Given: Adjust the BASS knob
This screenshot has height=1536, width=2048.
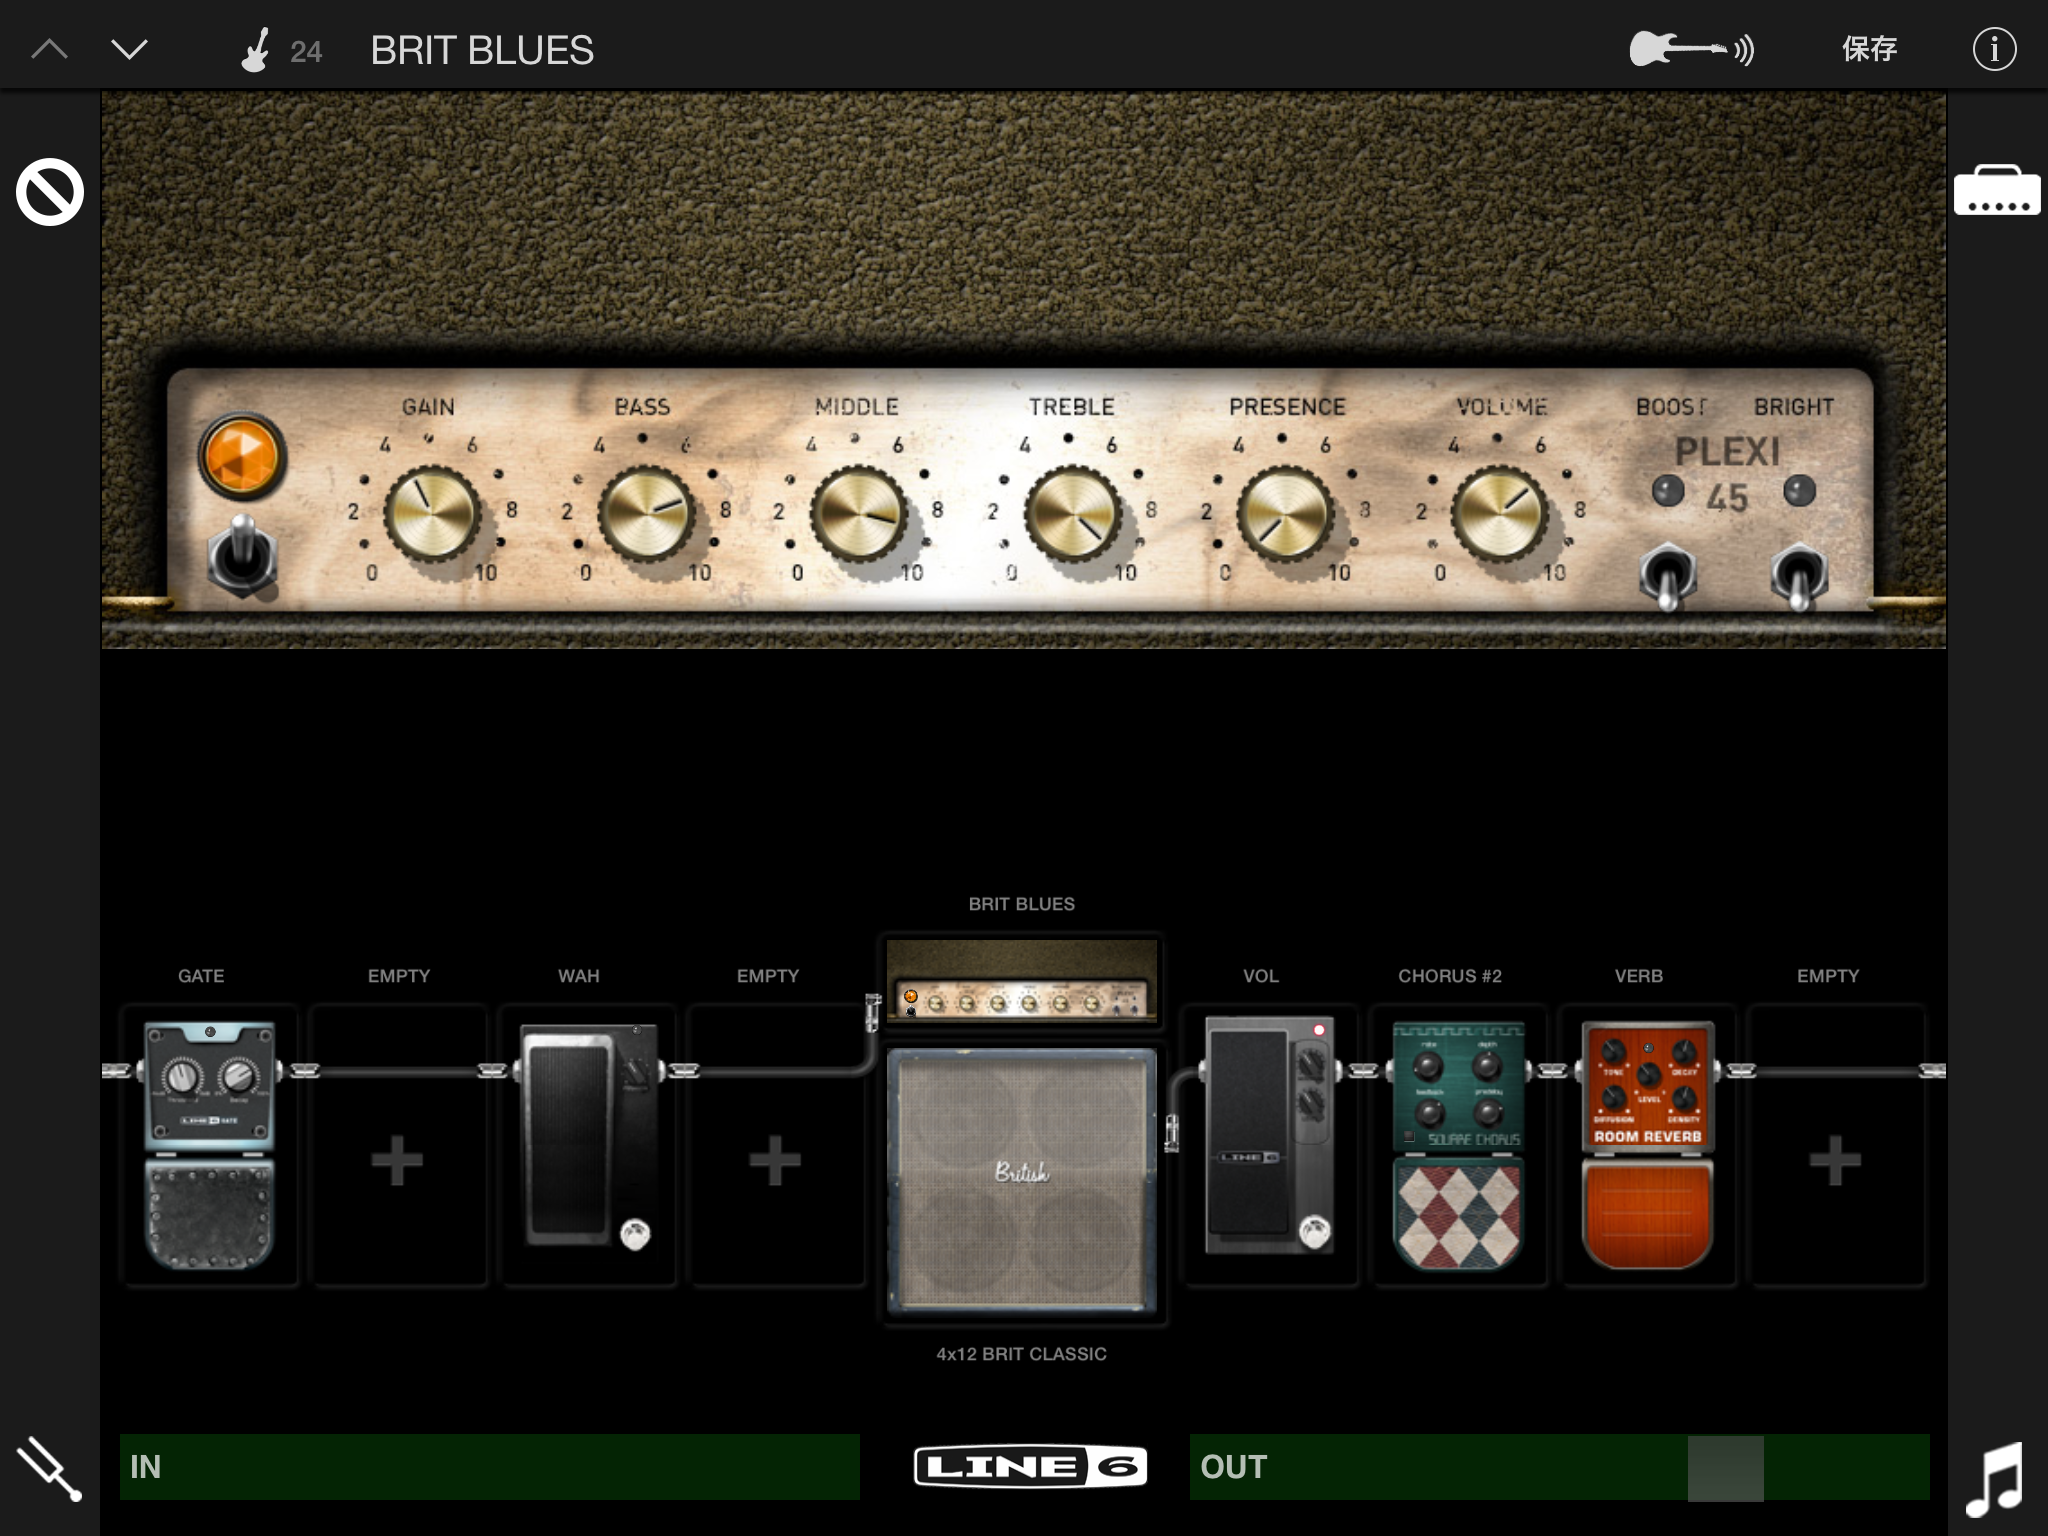Looking at the screenshot, I should 645,514.
